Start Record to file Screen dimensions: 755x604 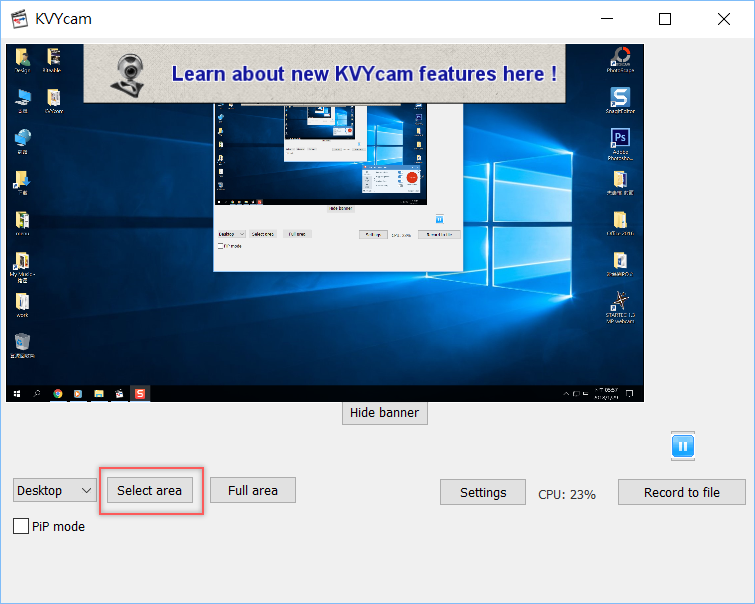682,492
